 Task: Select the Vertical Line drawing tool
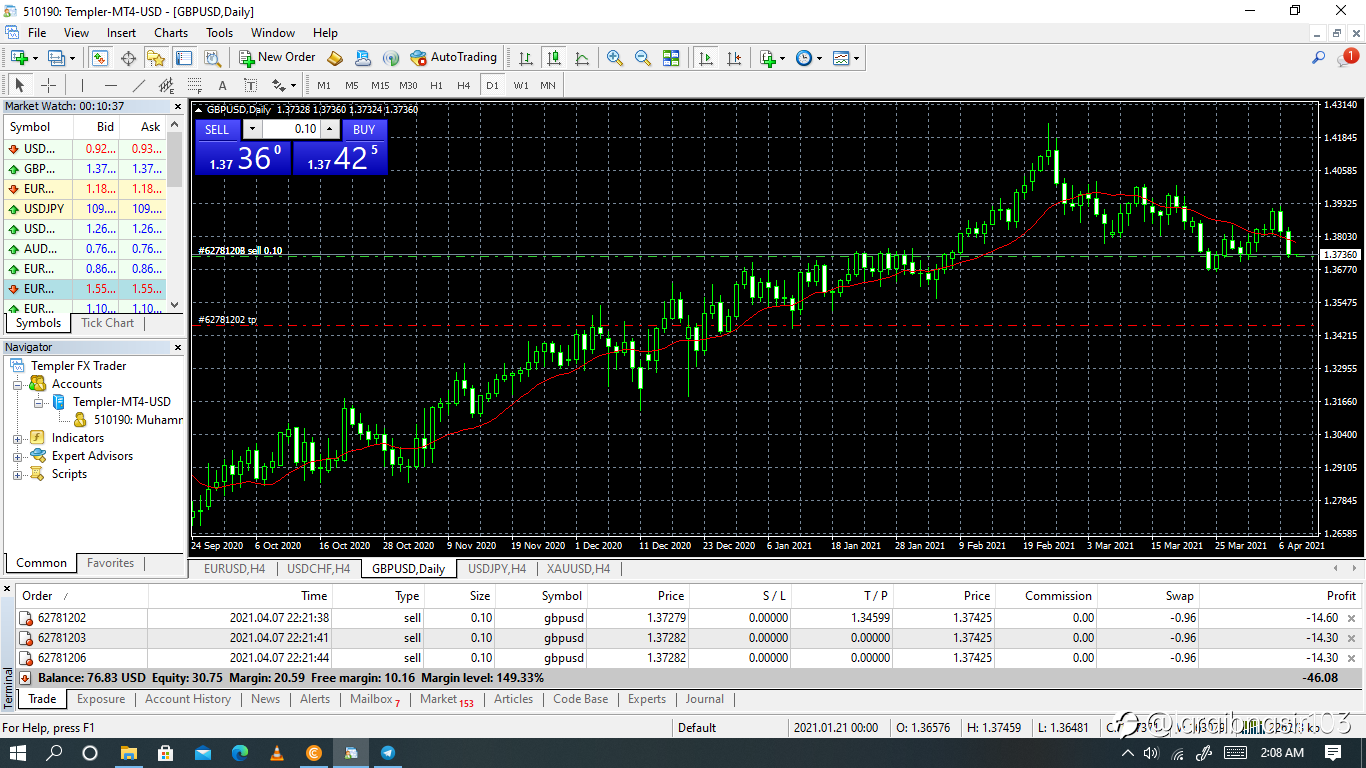82,85
